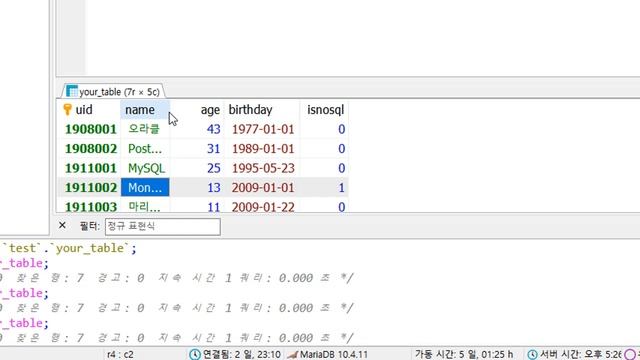640x360 pixels.
Task: Sort by the birthday column header
Action: point(261,109)
